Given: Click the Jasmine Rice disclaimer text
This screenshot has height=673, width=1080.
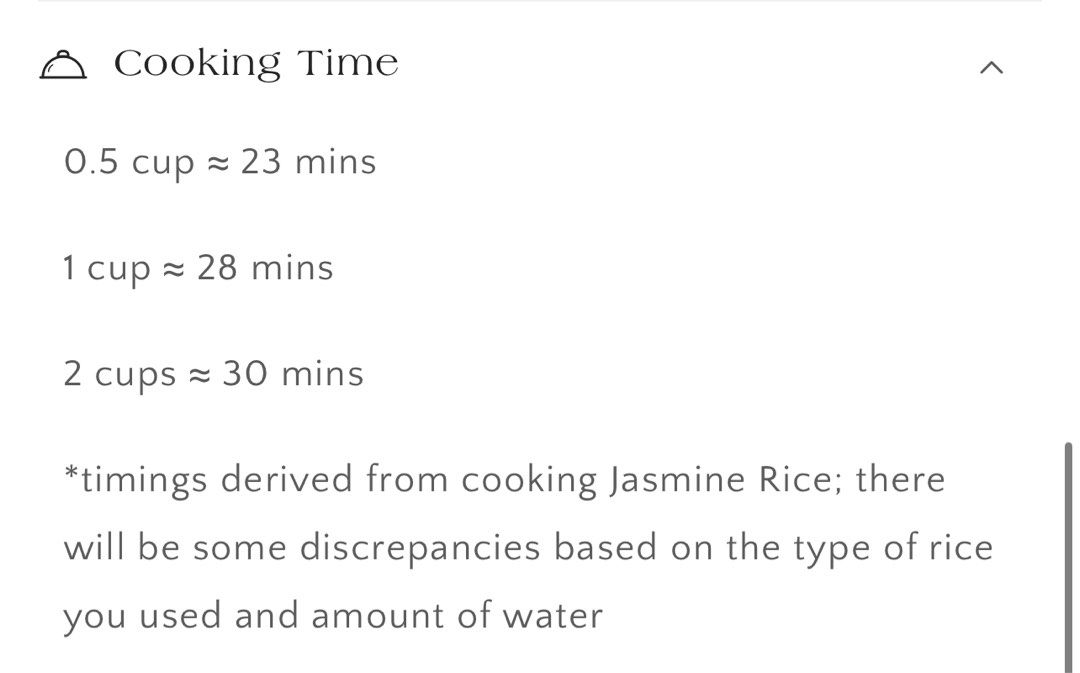Looking at the screenshot, I should click(529, 546).
